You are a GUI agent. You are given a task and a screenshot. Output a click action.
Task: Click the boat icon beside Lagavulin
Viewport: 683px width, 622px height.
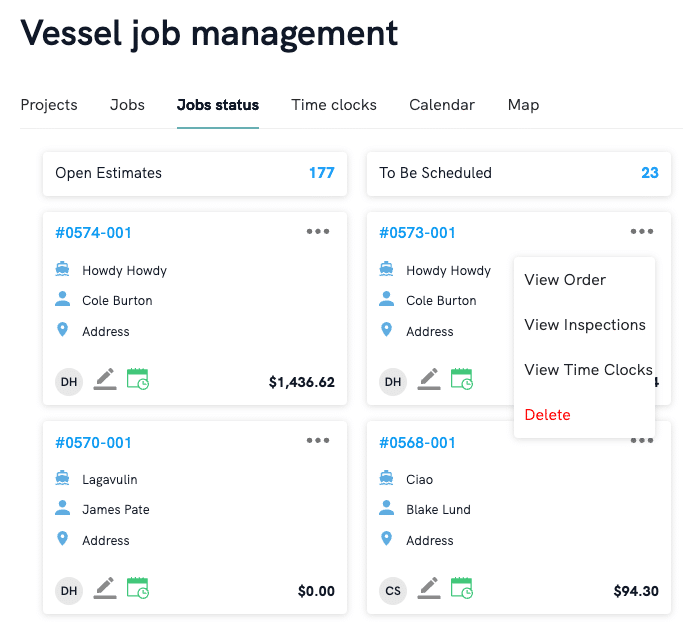pyautogui.click(x=62, y=478)
